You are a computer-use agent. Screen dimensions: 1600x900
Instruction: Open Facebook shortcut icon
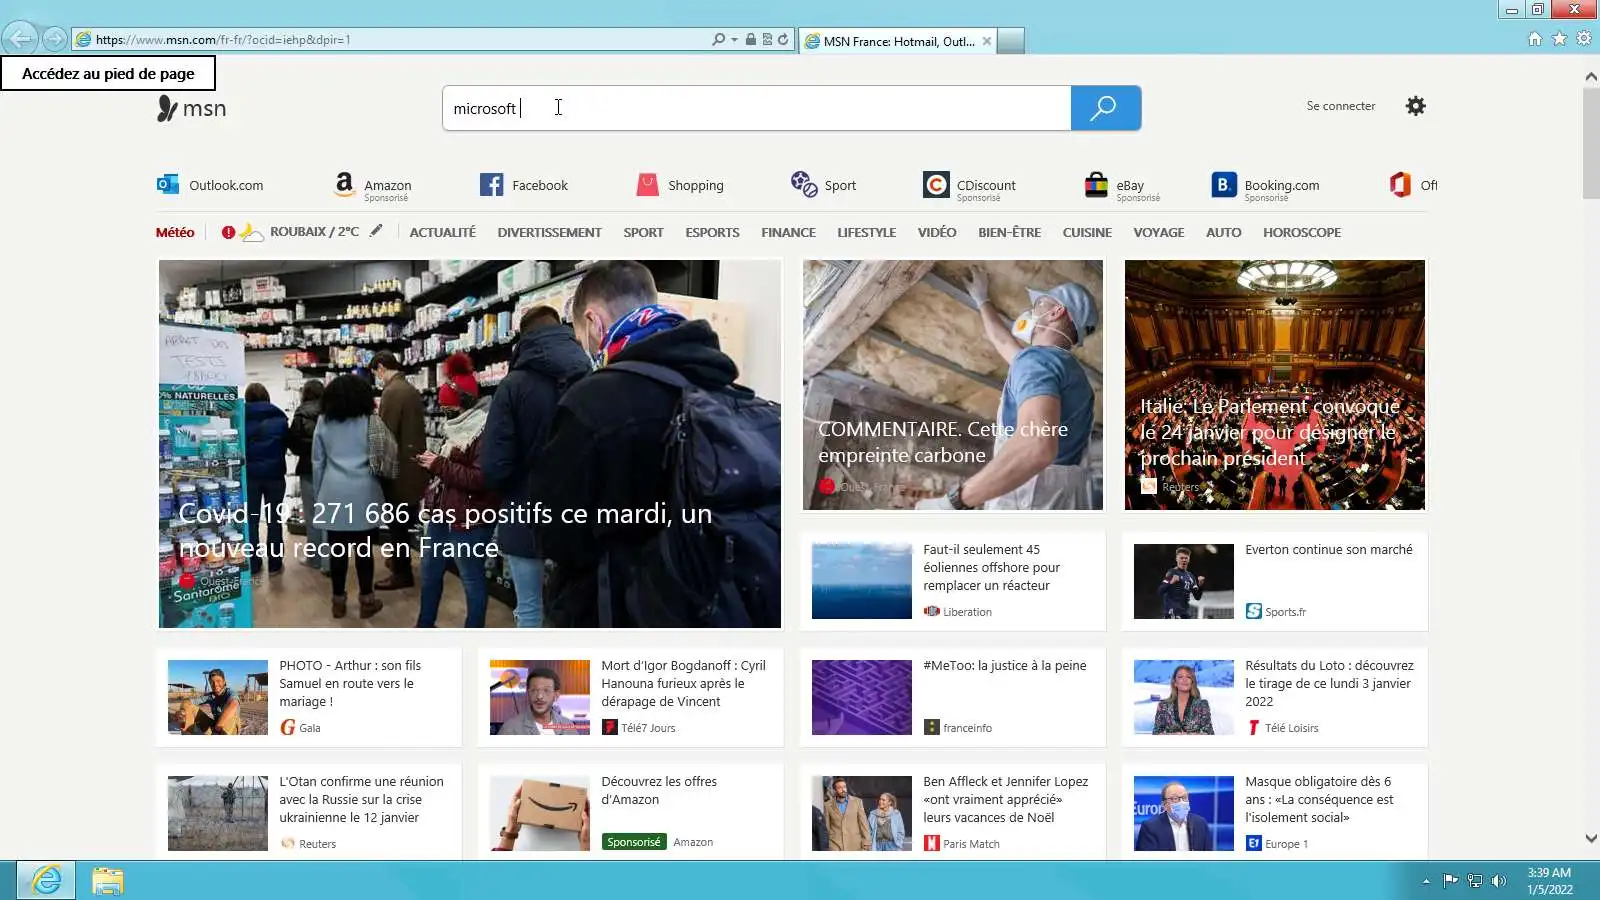click(491, 185)
